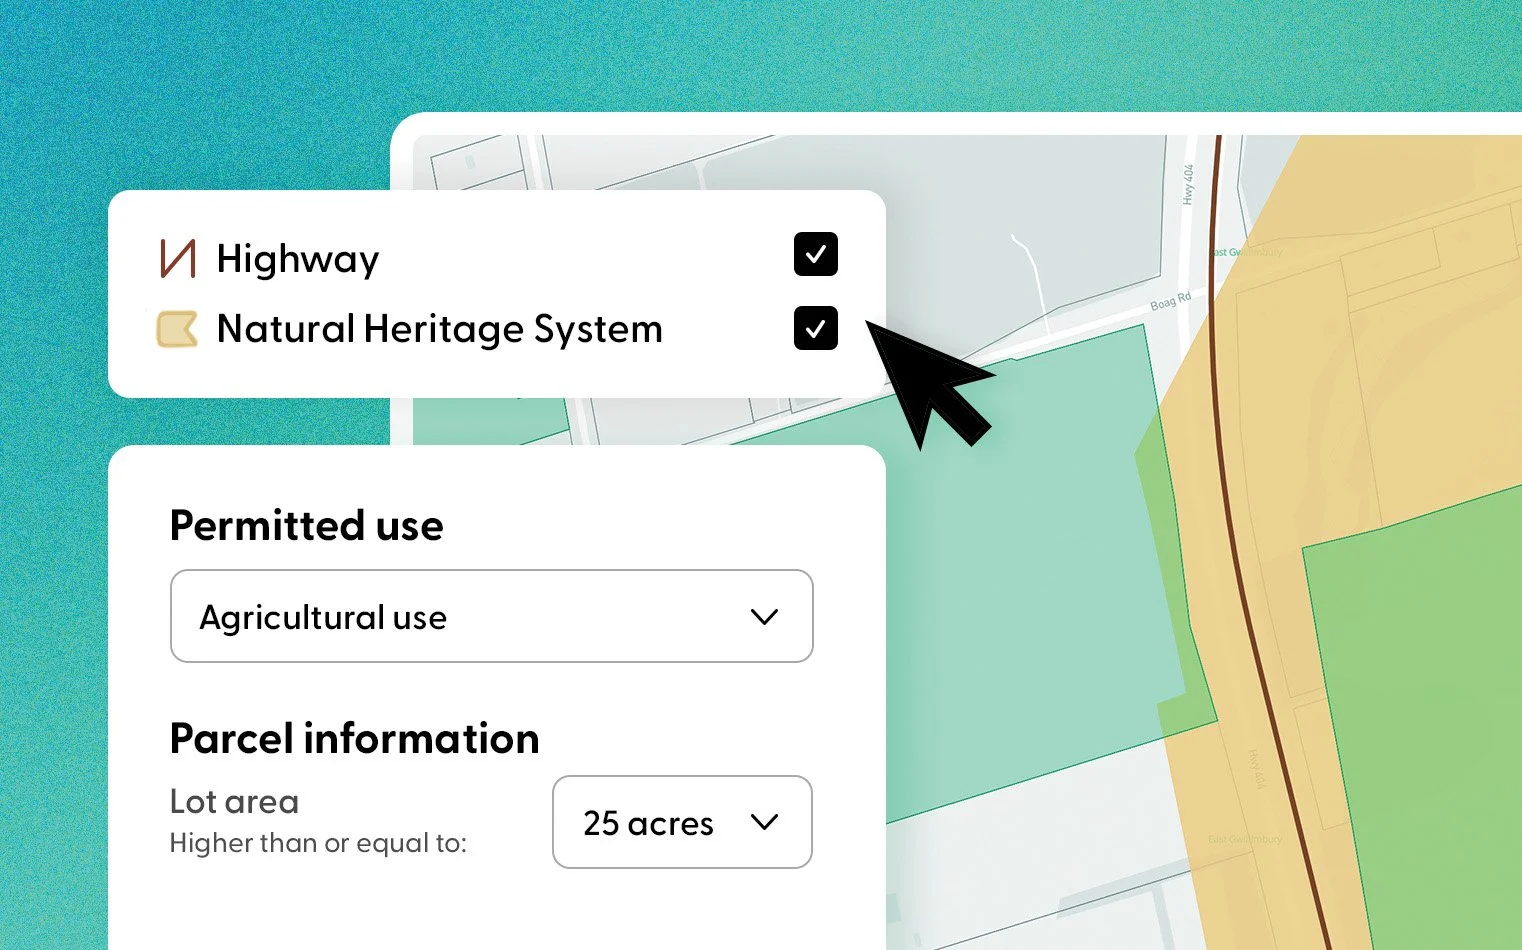Uncheck the Highway layer checkbox
The height and width of the screenshot is (950, 1522).
pos(816,254)
